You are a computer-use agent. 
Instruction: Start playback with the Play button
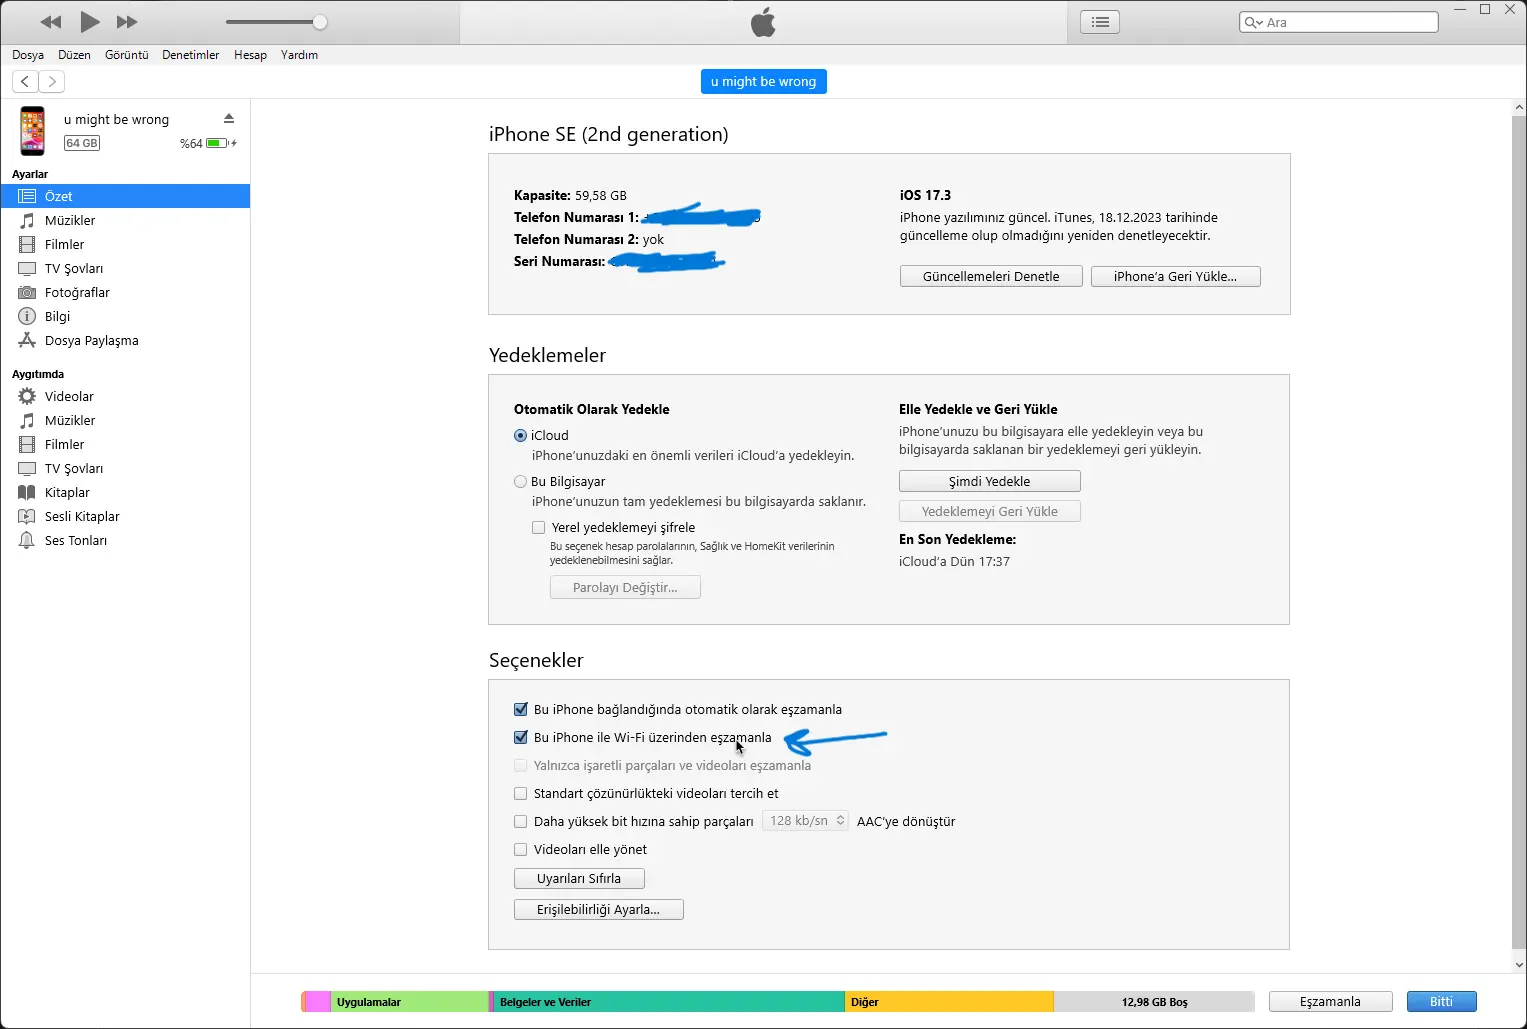90,22
